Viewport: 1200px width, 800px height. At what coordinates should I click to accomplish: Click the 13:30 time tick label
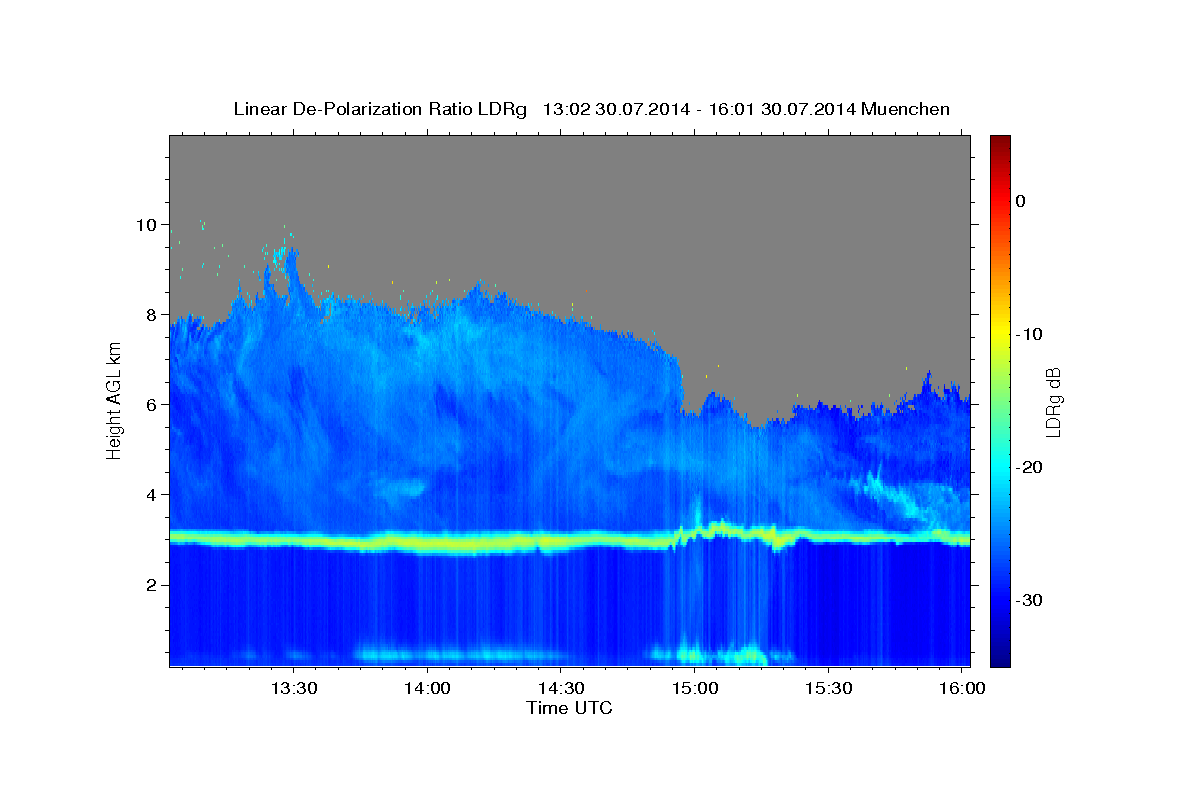[x=294, y=689]
